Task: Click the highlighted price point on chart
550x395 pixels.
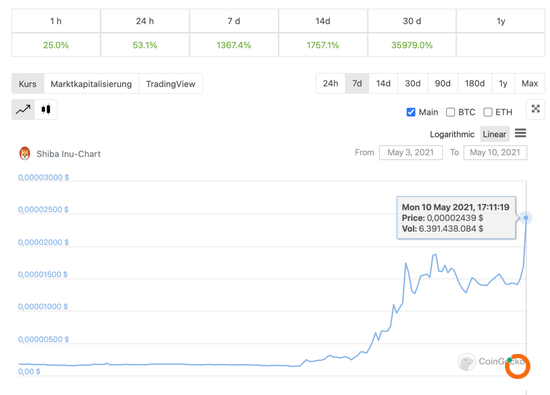Action: (526, 218)
